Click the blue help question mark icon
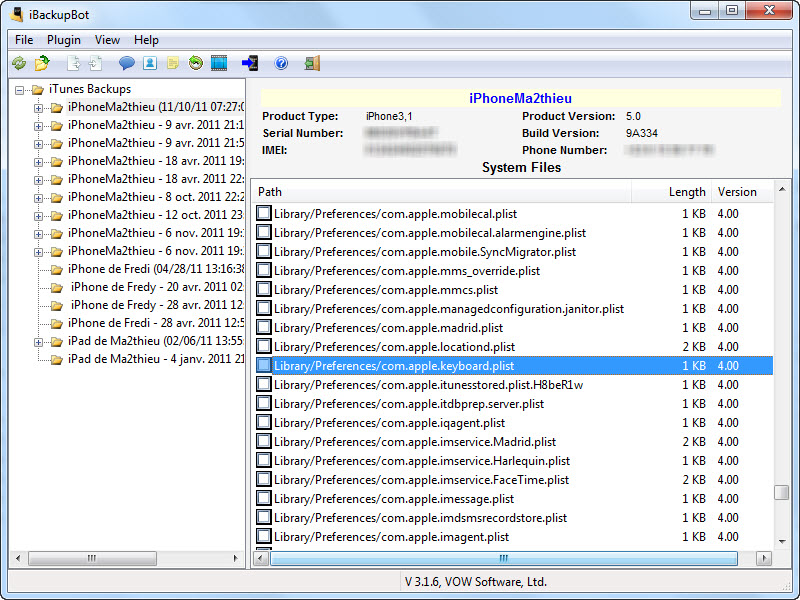 (x=281, y=63)
